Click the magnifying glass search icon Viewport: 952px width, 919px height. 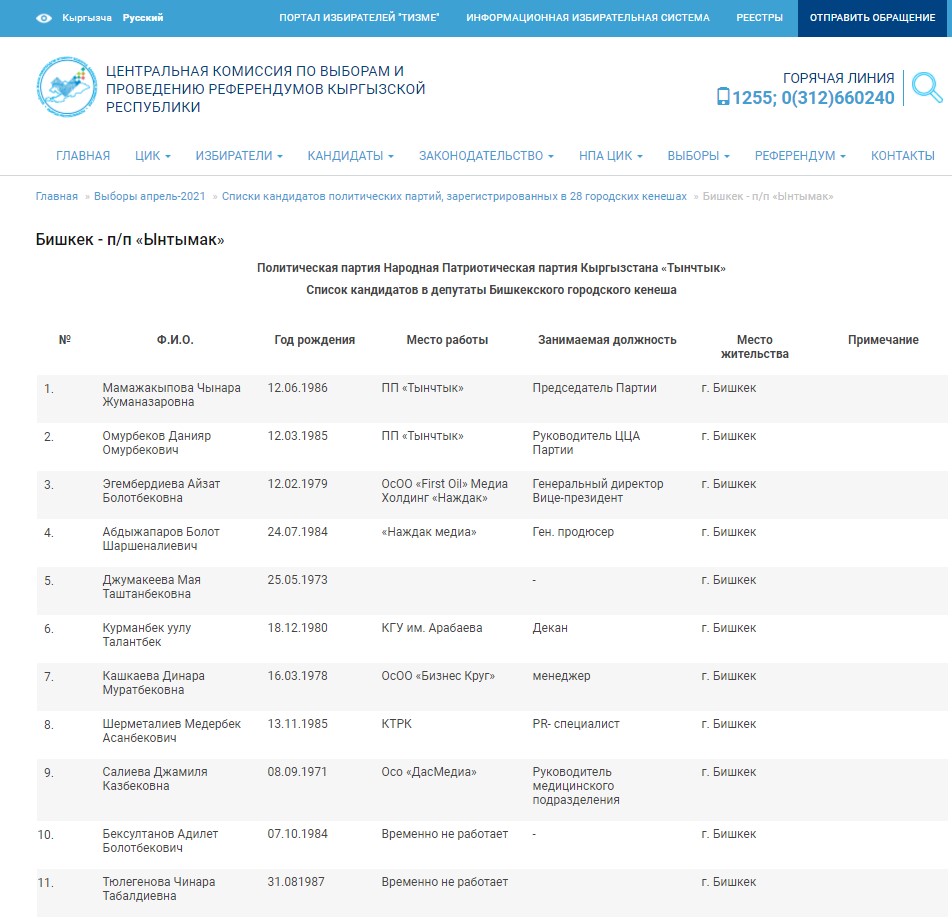tap(927, 88)
